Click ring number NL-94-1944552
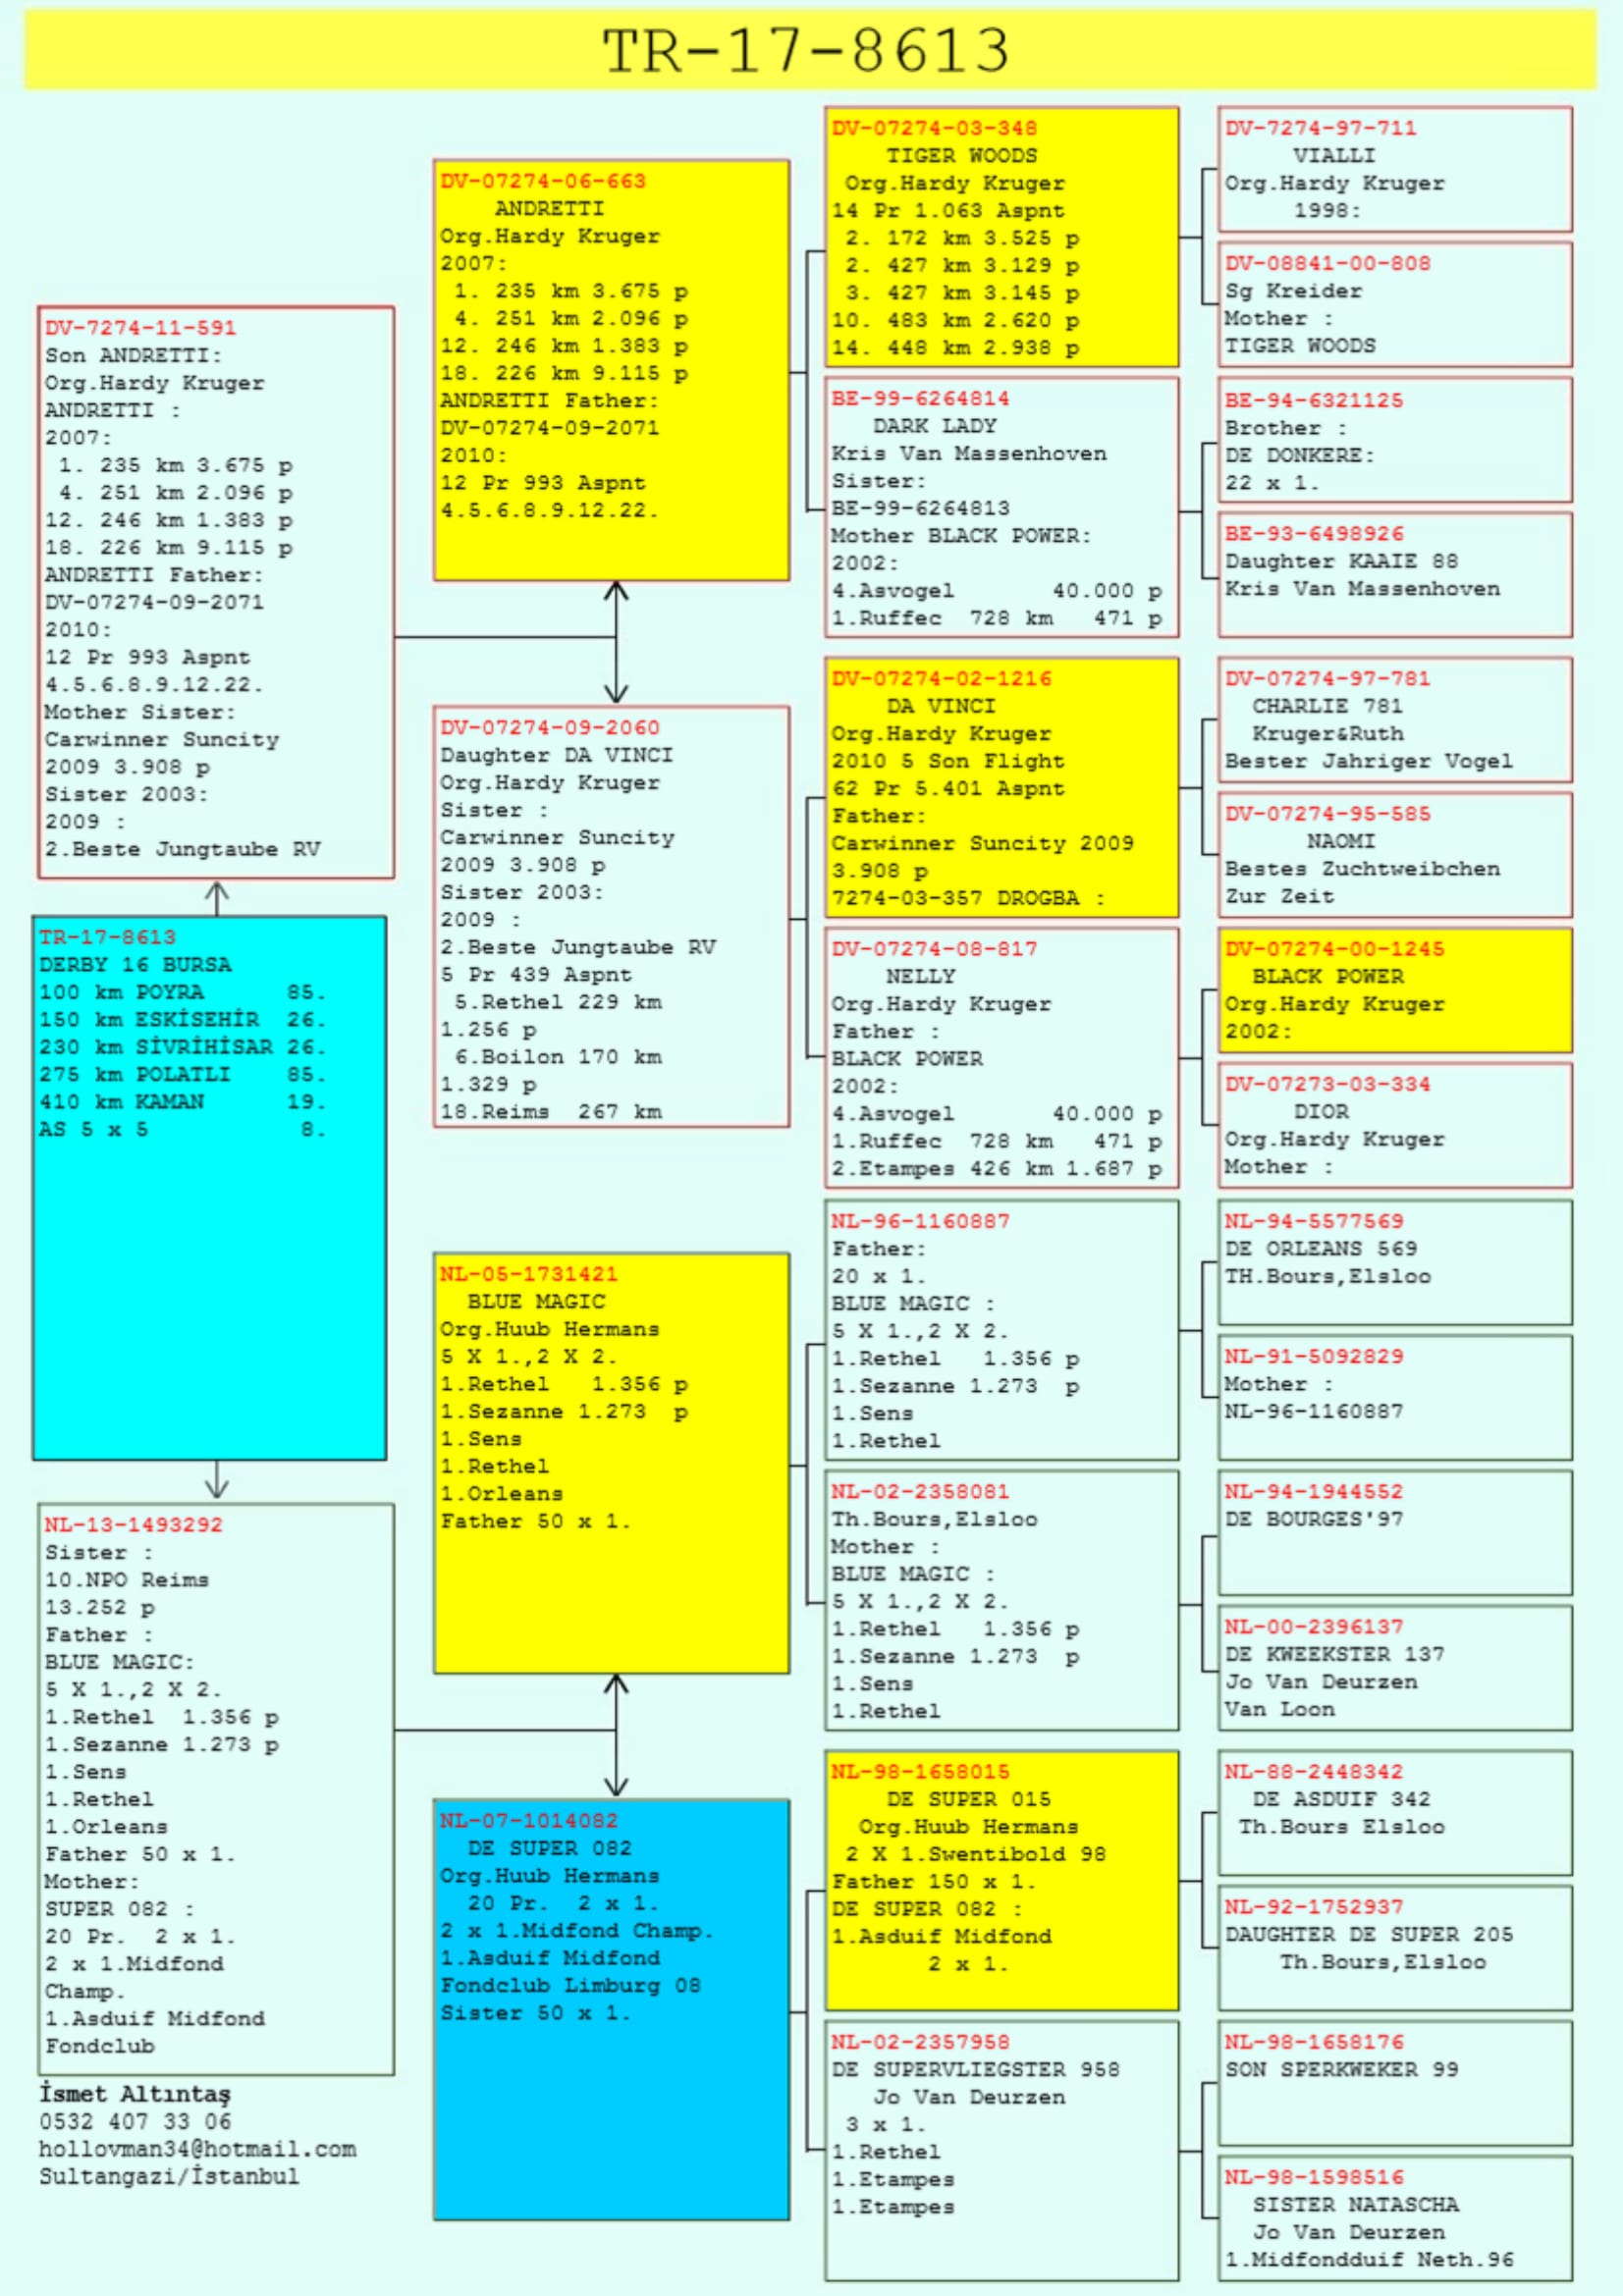Screen dimensions: 1623x2296 pyautogui.click(x=1314, y=1491)
